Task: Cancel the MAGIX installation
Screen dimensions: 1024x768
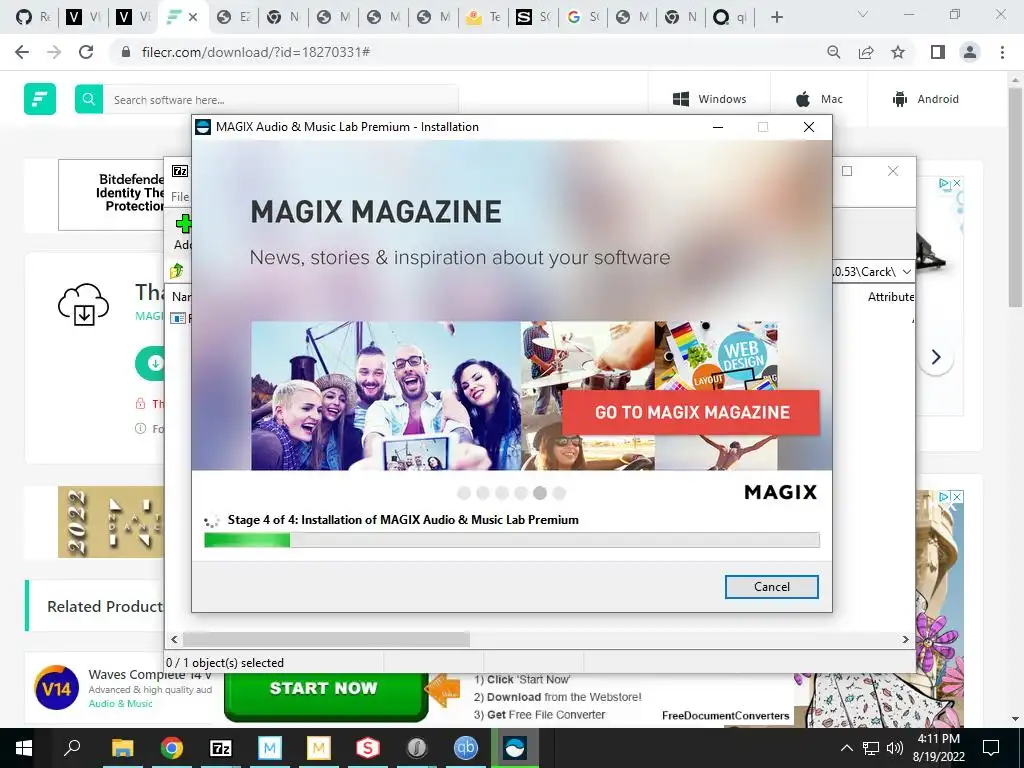Action: tap(771, 586)
